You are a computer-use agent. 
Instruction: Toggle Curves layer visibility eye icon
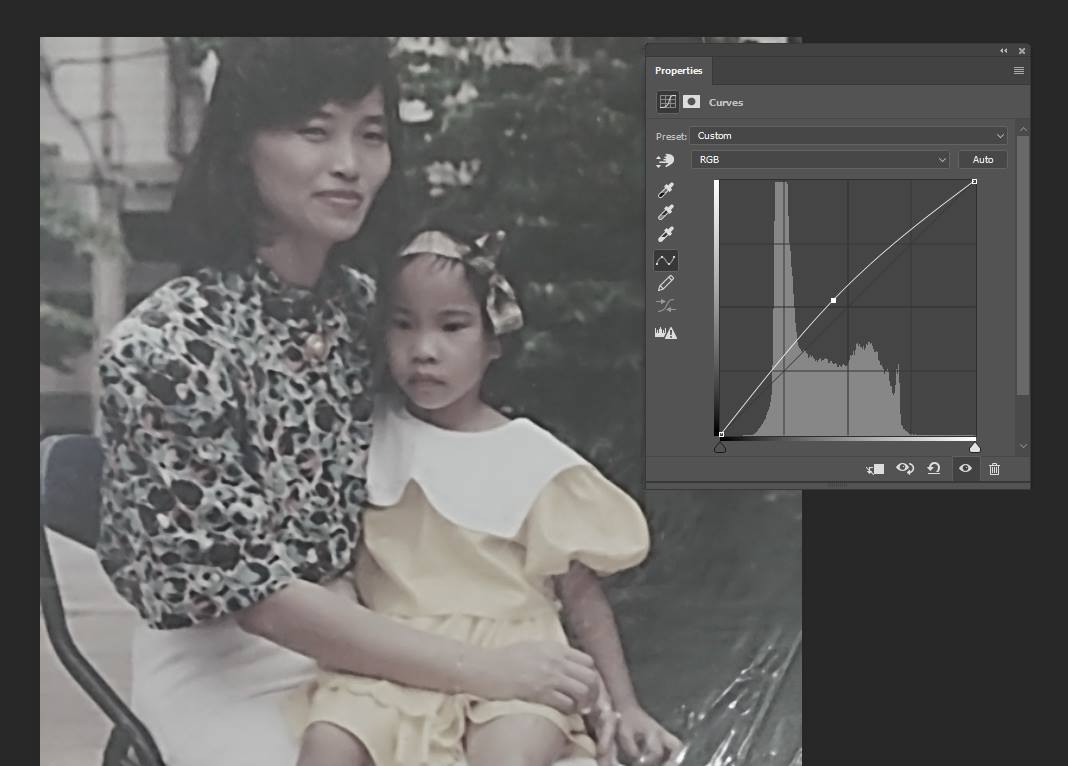point(965,469)
